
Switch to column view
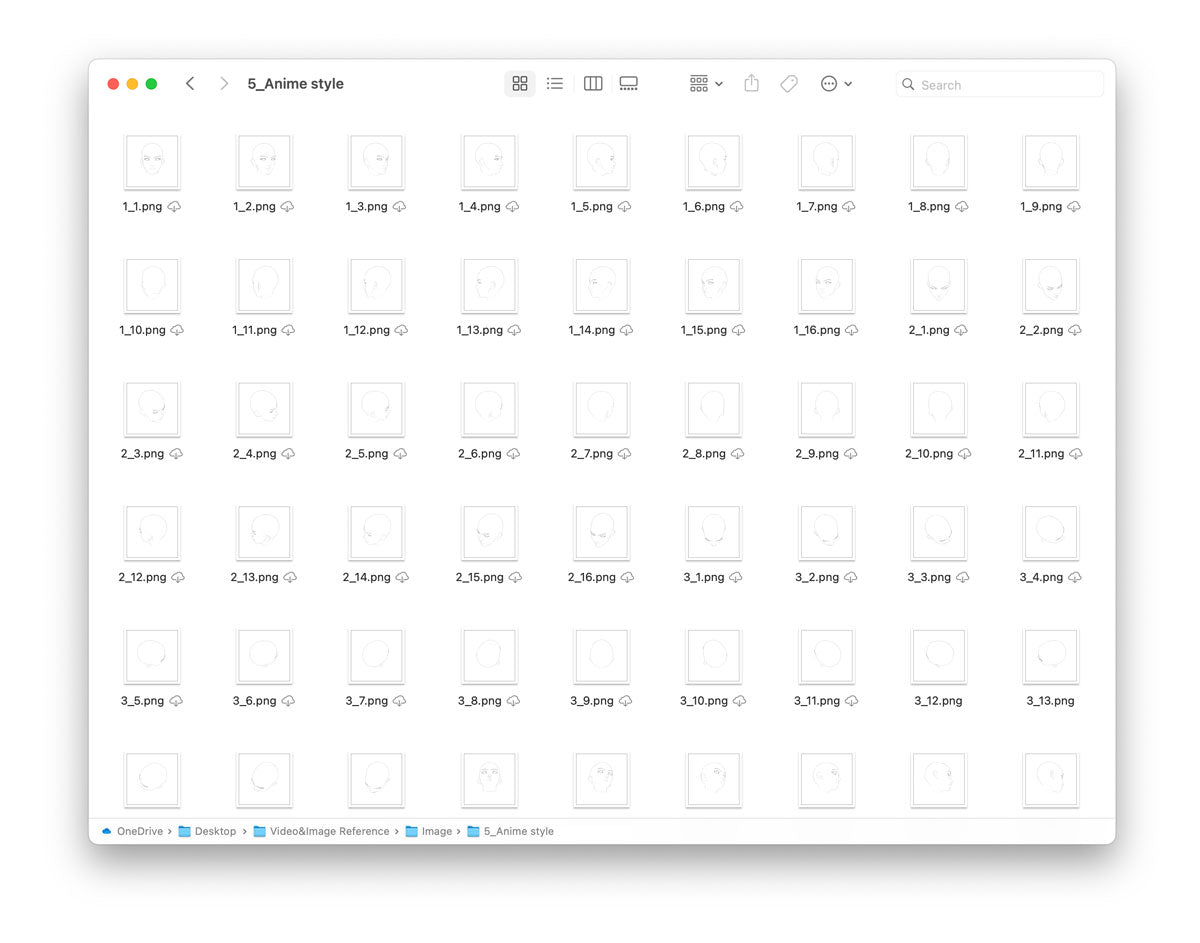593,84
